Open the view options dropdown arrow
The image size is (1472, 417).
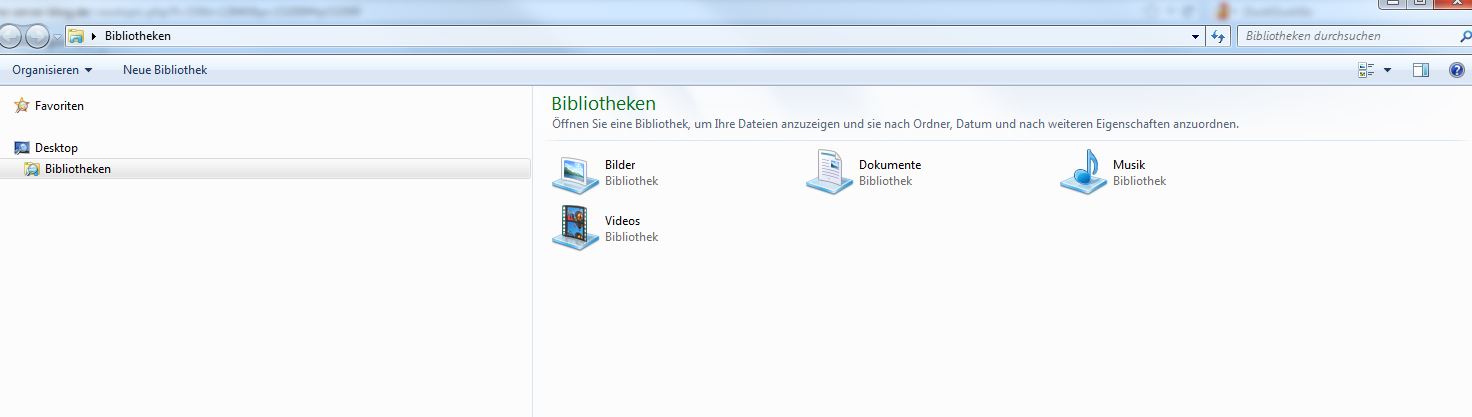(1387, 70)
